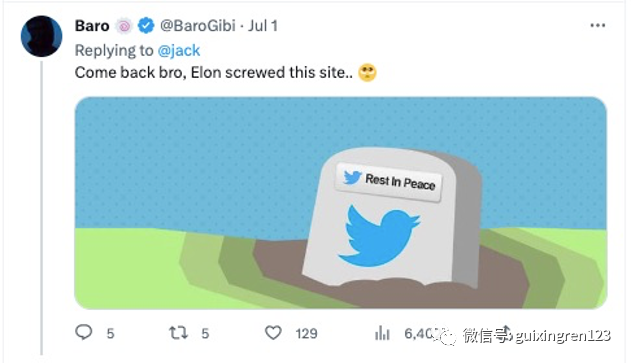Image resolution: width=631 pixels, height=364 pixels.
Task: Click the Baro display name
Action: point(92,26)
